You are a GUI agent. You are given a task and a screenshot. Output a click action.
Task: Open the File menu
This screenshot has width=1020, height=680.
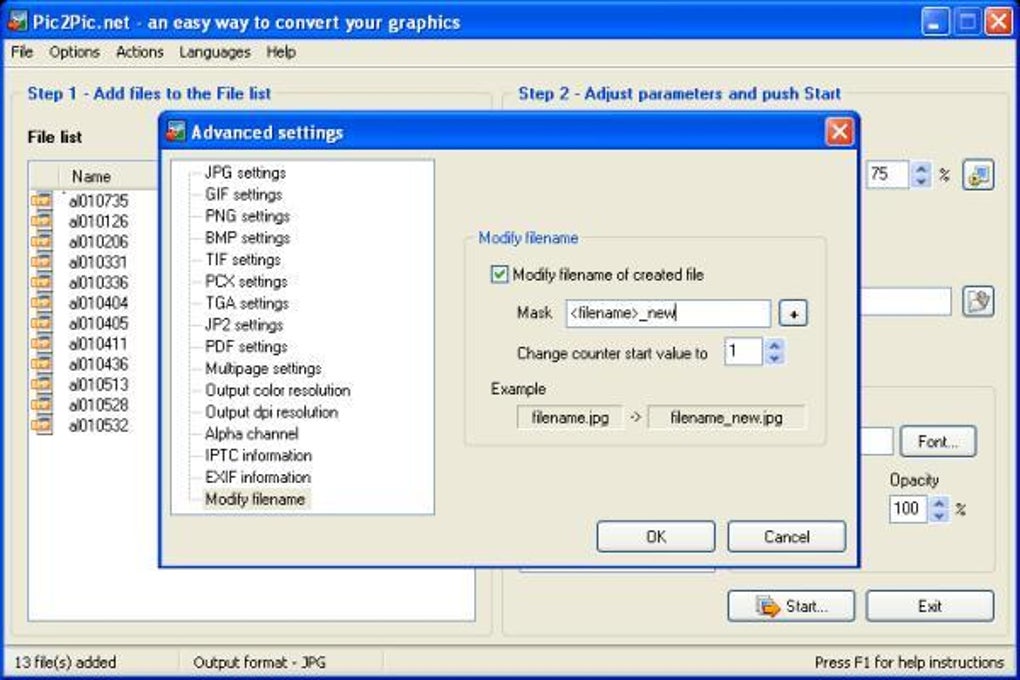click(x=21, y=52)
